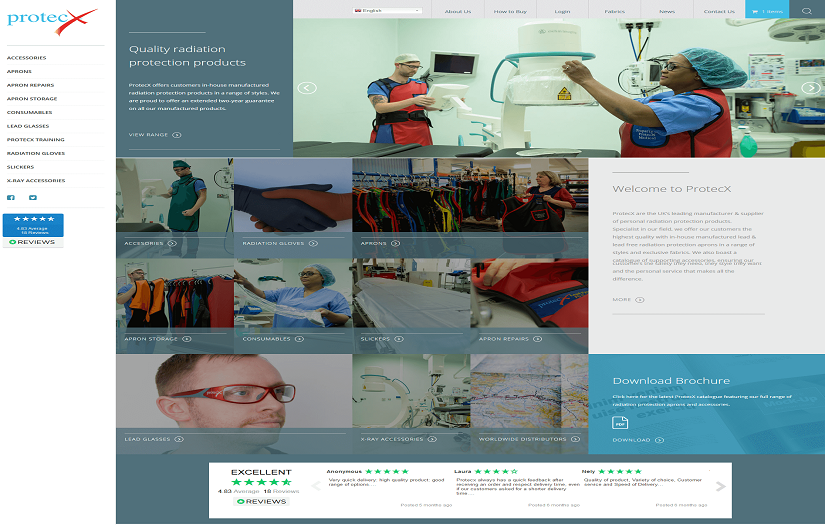Open Contact Us menu item
This screenshot has width=825, height=525.
click(x=719, y=11)
